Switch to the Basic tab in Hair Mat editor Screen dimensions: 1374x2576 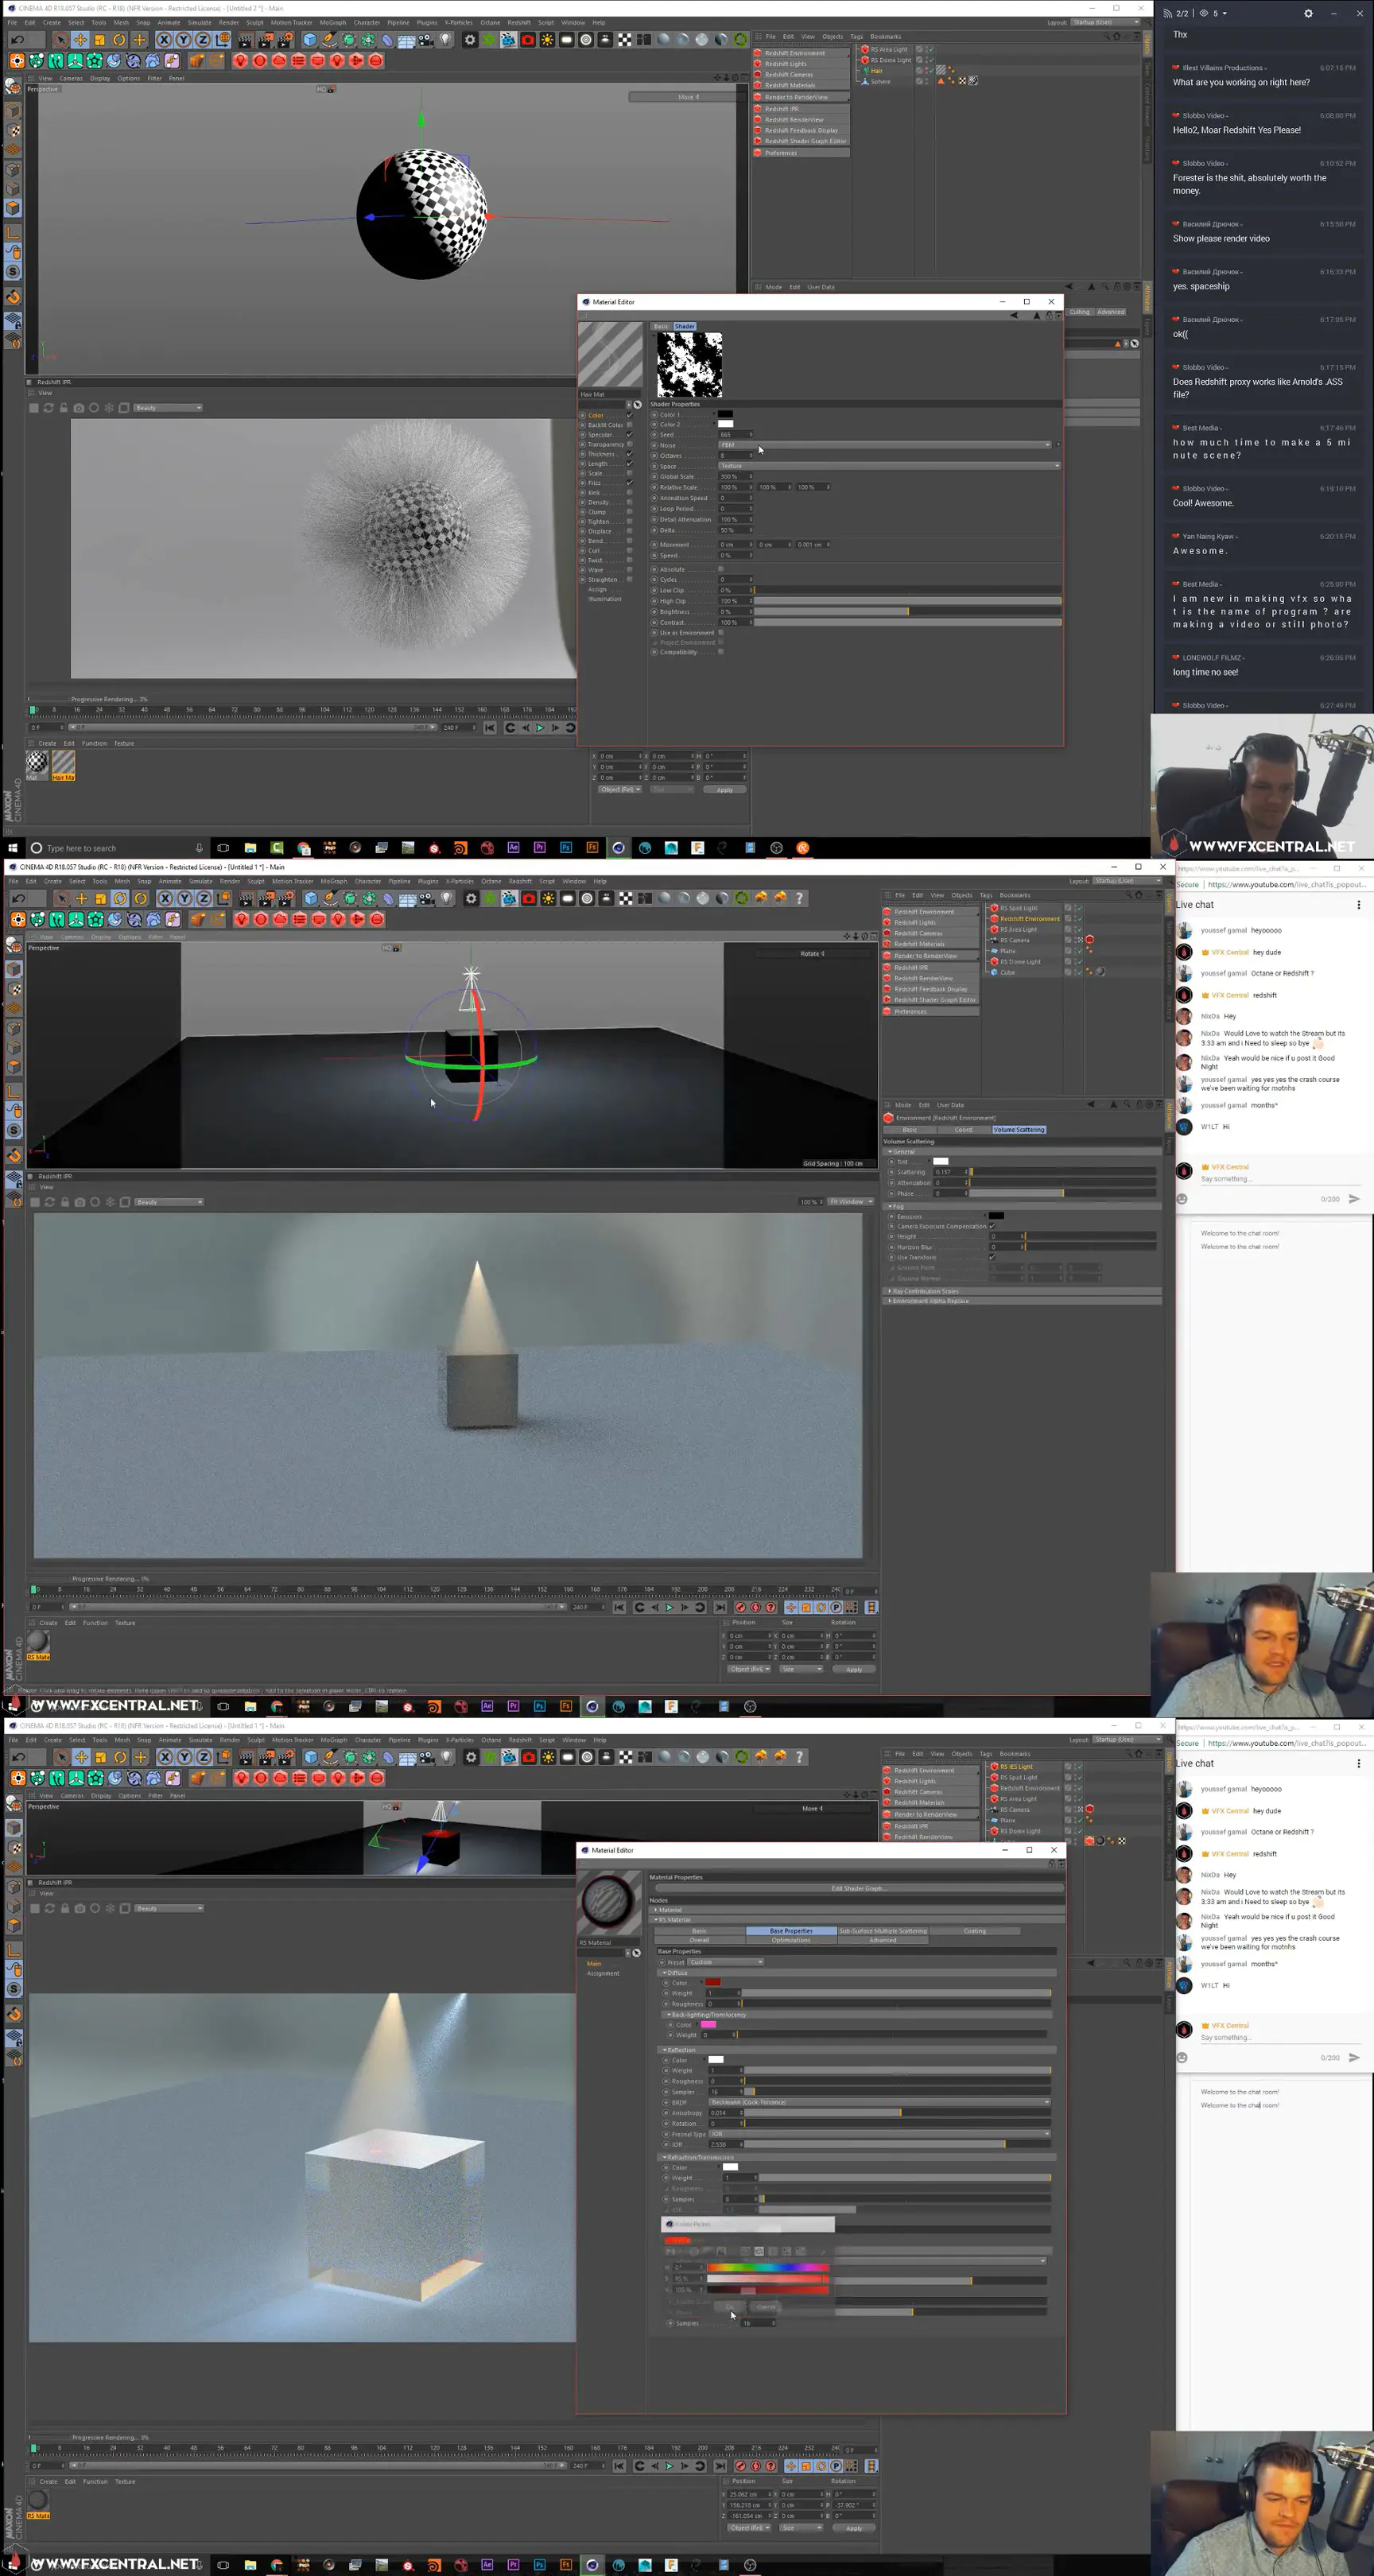661,326
